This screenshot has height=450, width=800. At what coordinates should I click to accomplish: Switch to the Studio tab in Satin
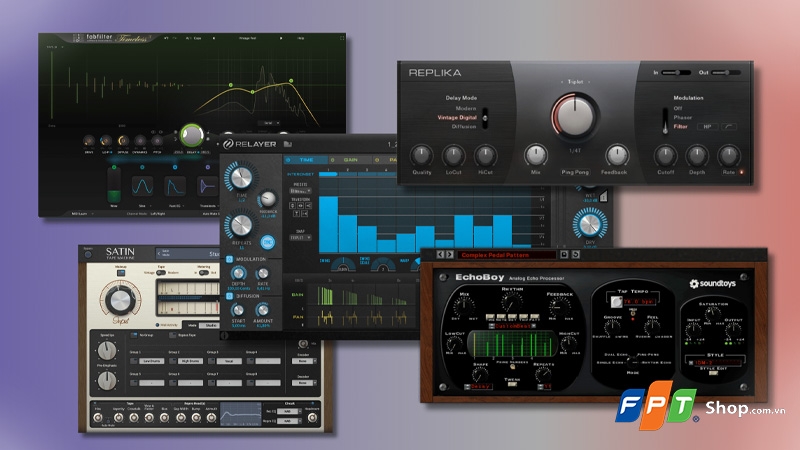tap(211, 325)
